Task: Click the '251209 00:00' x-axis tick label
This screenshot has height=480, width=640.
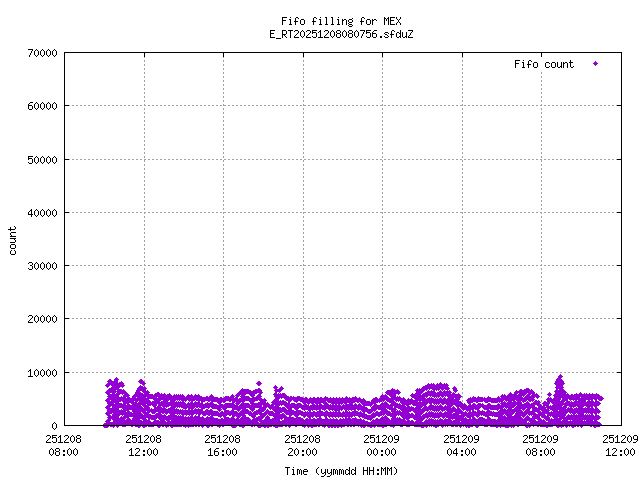Action: point(382,445)
